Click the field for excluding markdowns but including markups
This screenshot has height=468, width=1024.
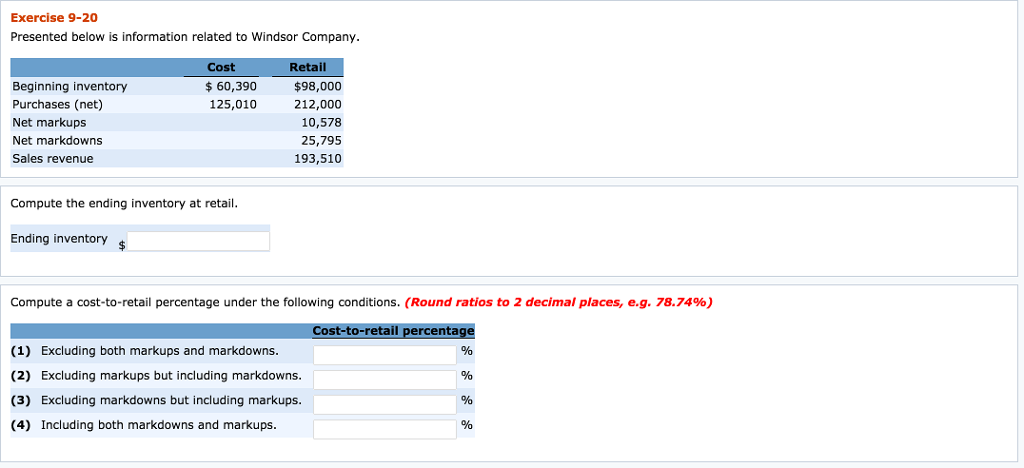(x=385, y=404)
